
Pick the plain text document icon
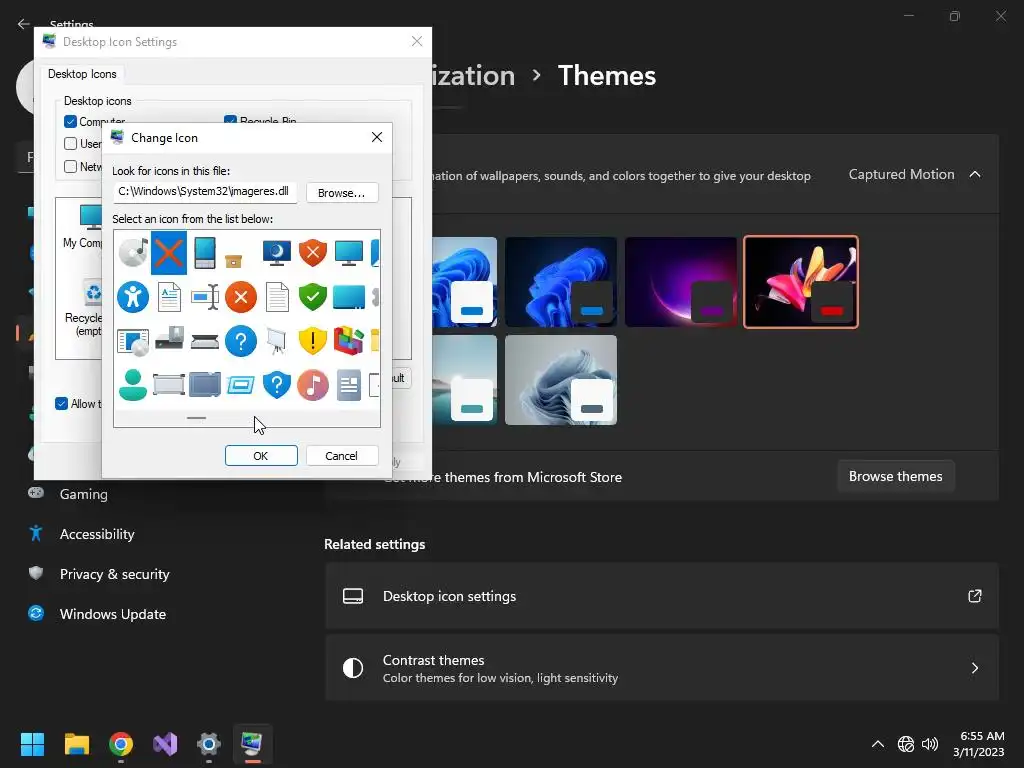tap(277, 297)
